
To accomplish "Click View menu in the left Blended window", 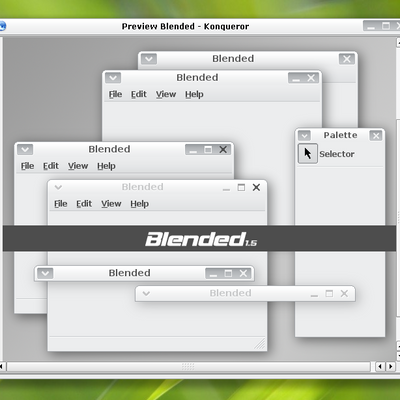I will coord(78,166).
